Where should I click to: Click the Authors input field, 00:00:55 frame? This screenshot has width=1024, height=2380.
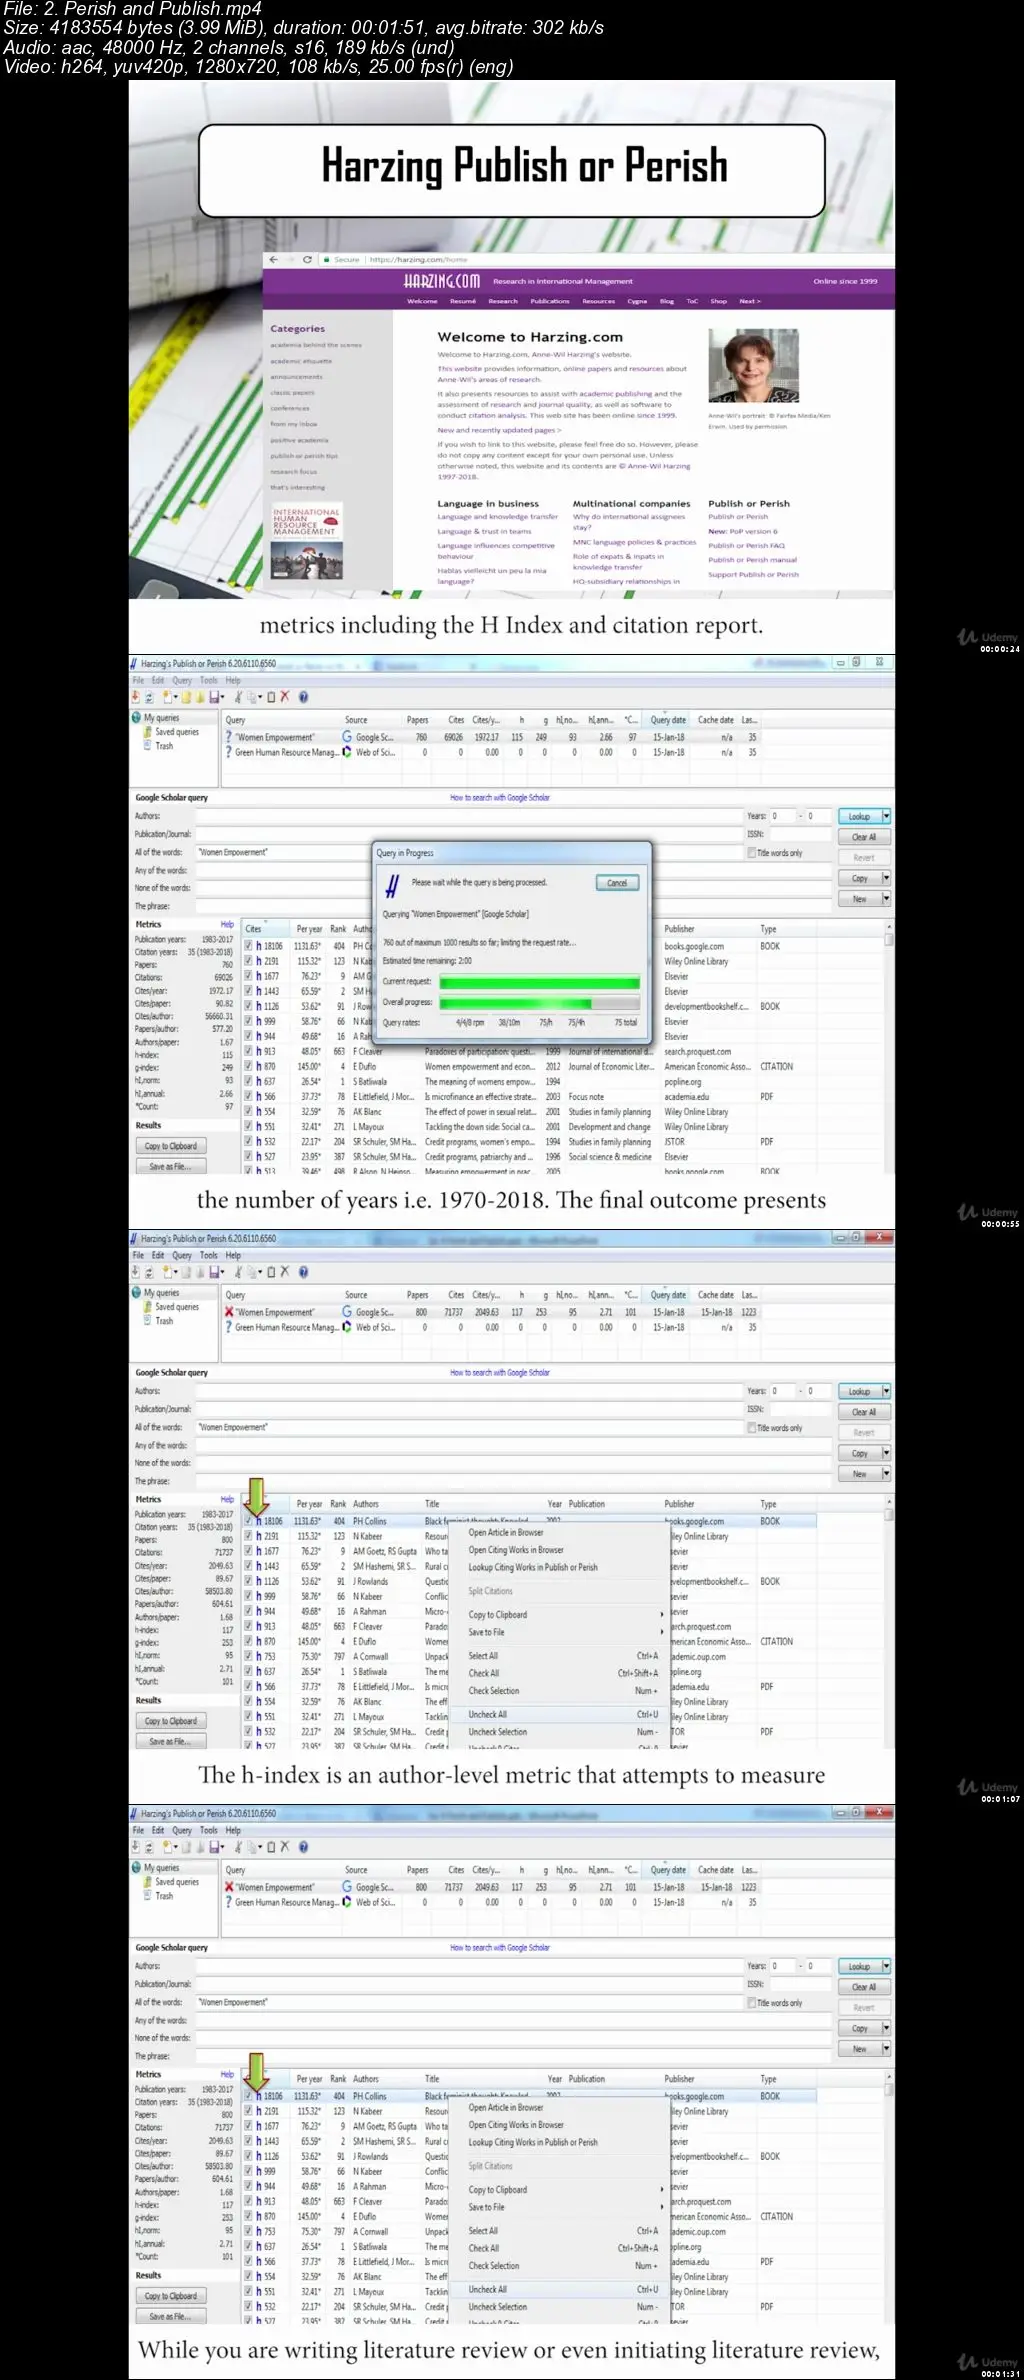[x=468, y=816]
